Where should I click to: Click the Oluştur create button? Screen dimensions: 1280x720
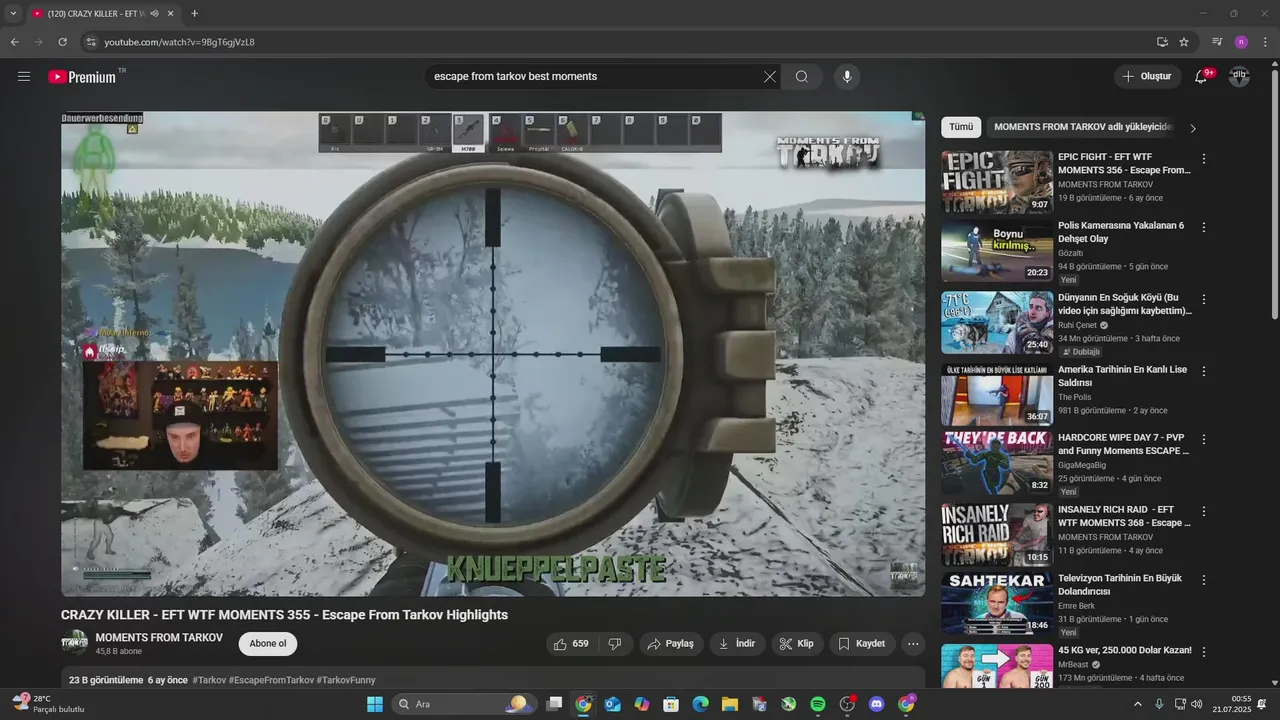pos(1147,77)
